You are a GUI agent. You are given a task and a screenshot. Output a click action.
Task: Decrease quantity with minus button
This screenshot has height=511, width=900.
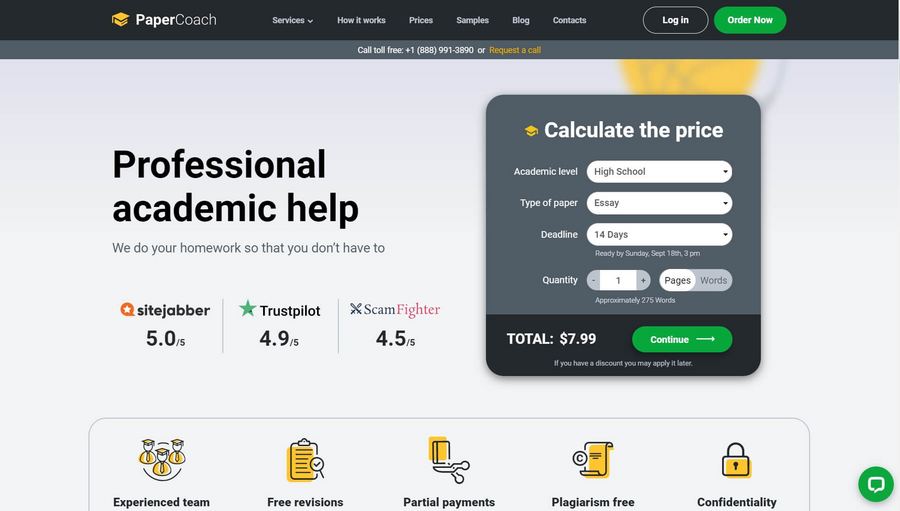point(593,280)
